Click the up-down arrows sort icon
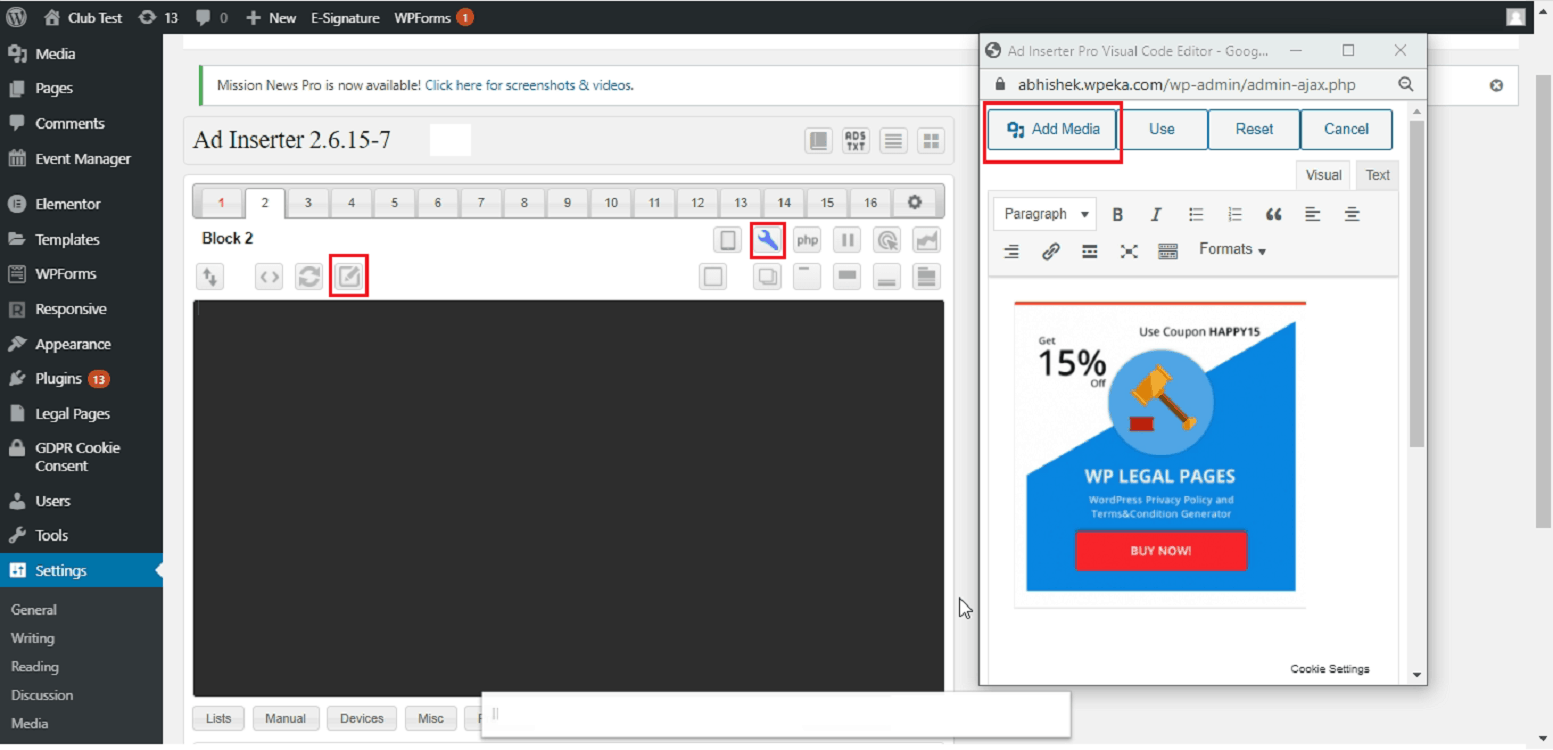1553x750 pixels. [x=210, y=277]
